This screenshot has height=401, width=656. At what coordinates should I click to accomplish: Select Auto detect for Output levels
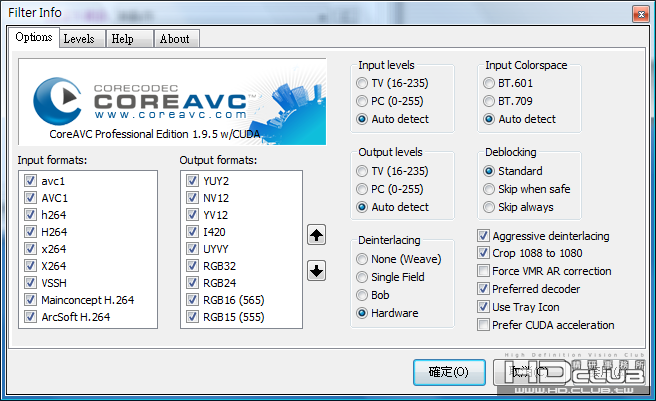click(362, 207)
